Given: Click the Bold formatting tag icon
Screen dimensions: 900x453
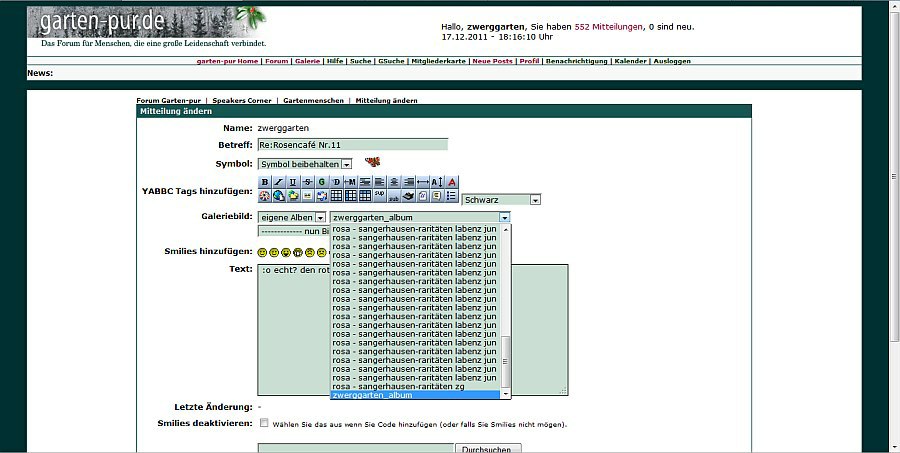Looking at the screenshot, I should pos(265,181).
